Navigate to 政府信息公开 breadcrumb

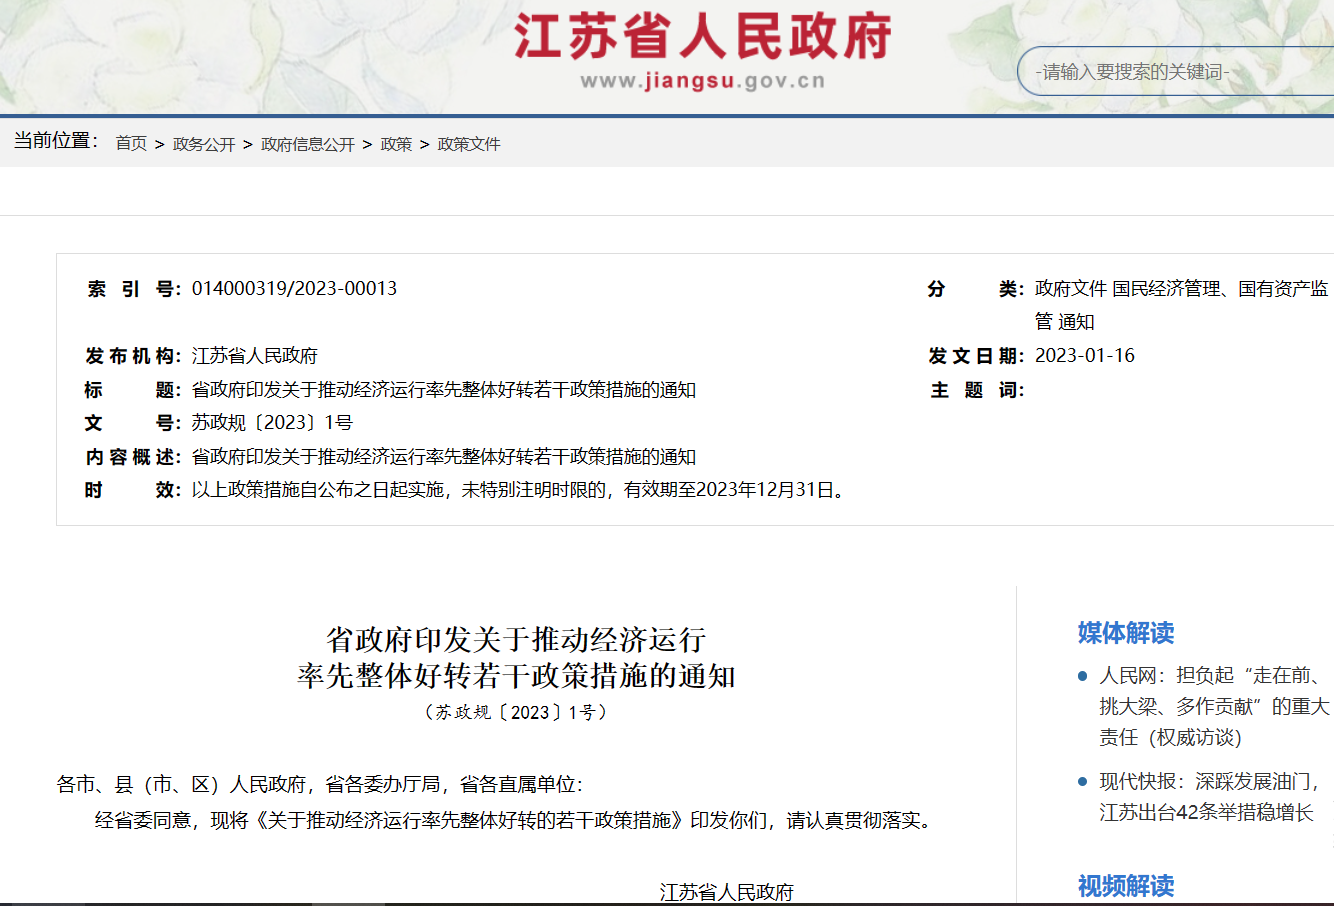(x=308, y=144)
